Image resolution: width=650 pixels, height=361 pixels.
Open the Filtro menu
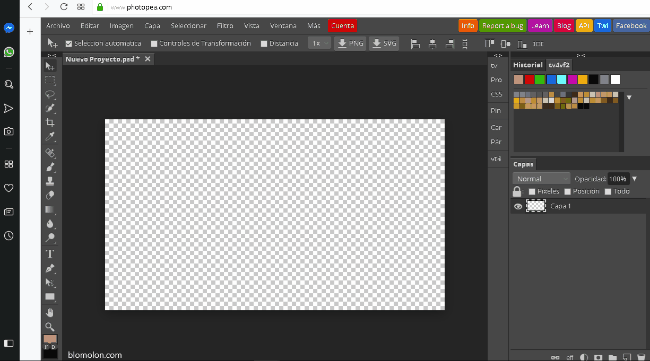tap(225, 26)
